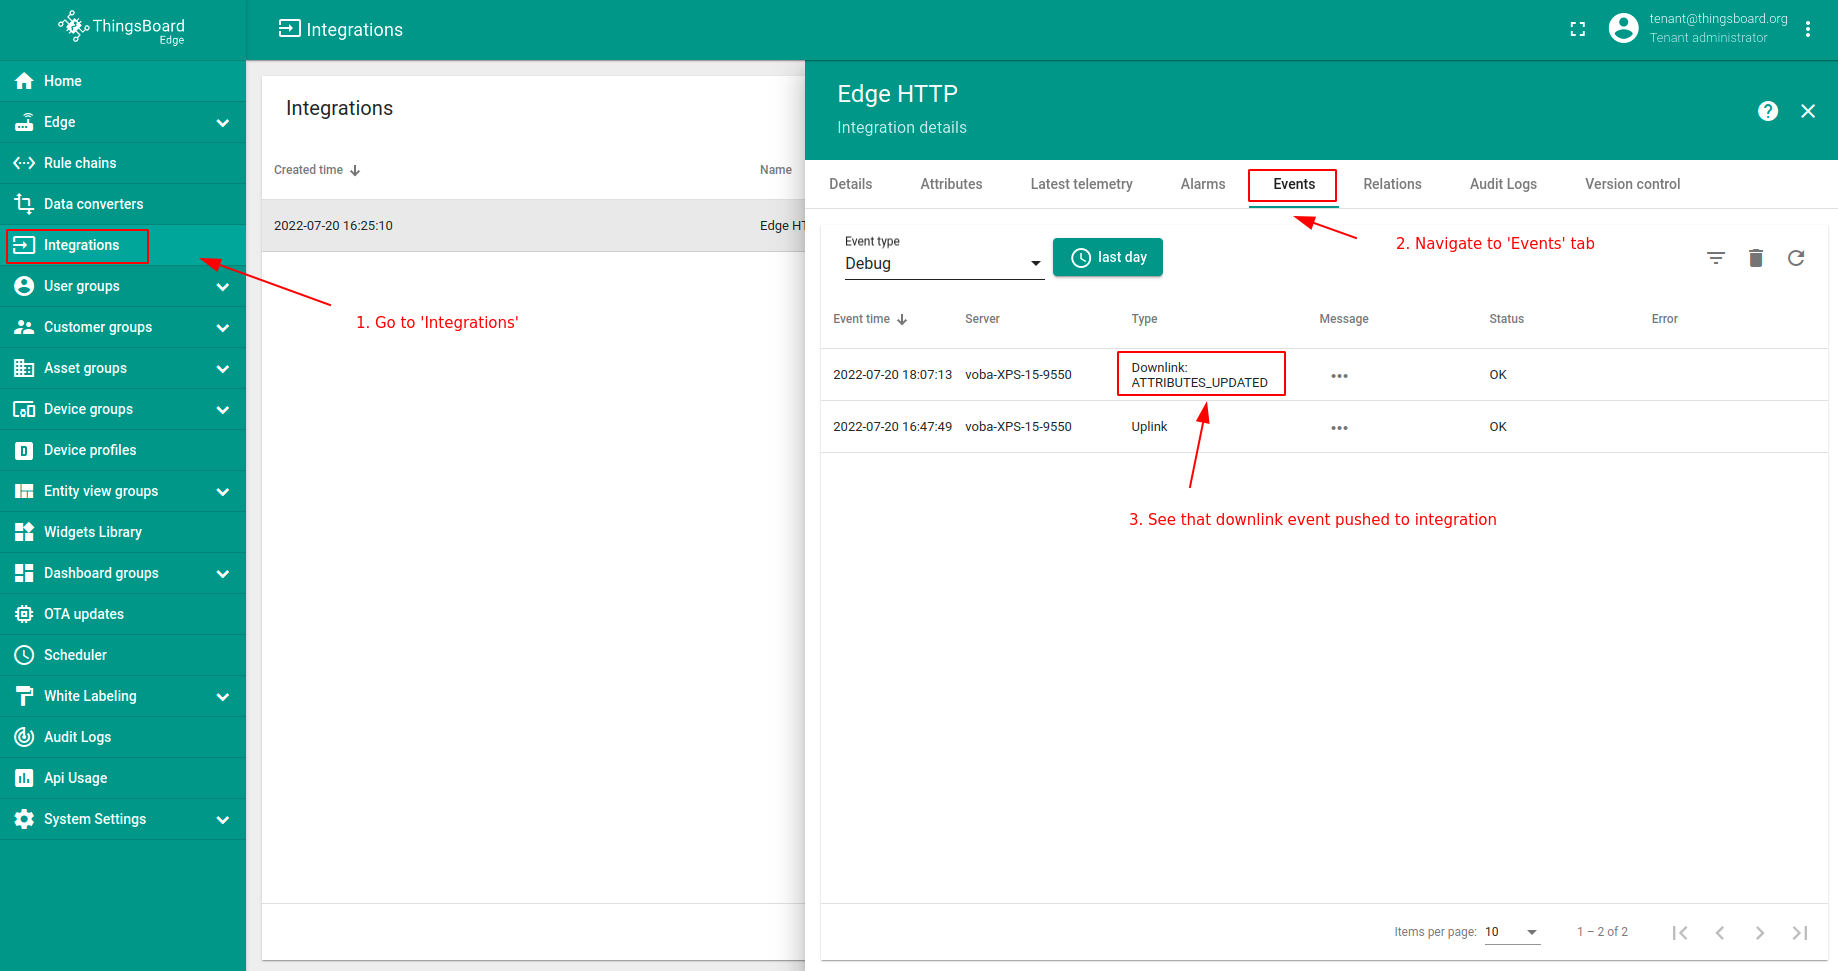View message of Downlink ATTRIBUTES_UPDATED event

coord(1339,376)
